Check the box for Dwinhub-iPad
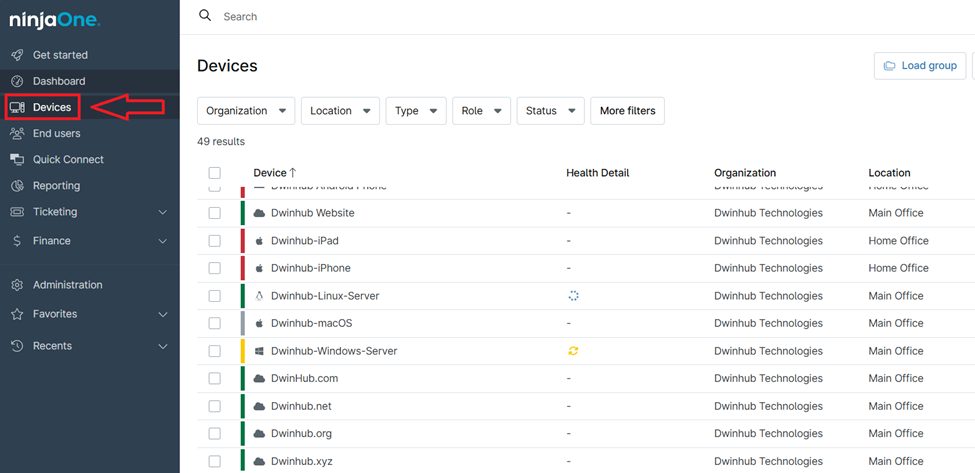This screenshot has height=473, width=975. pos(215,241)
